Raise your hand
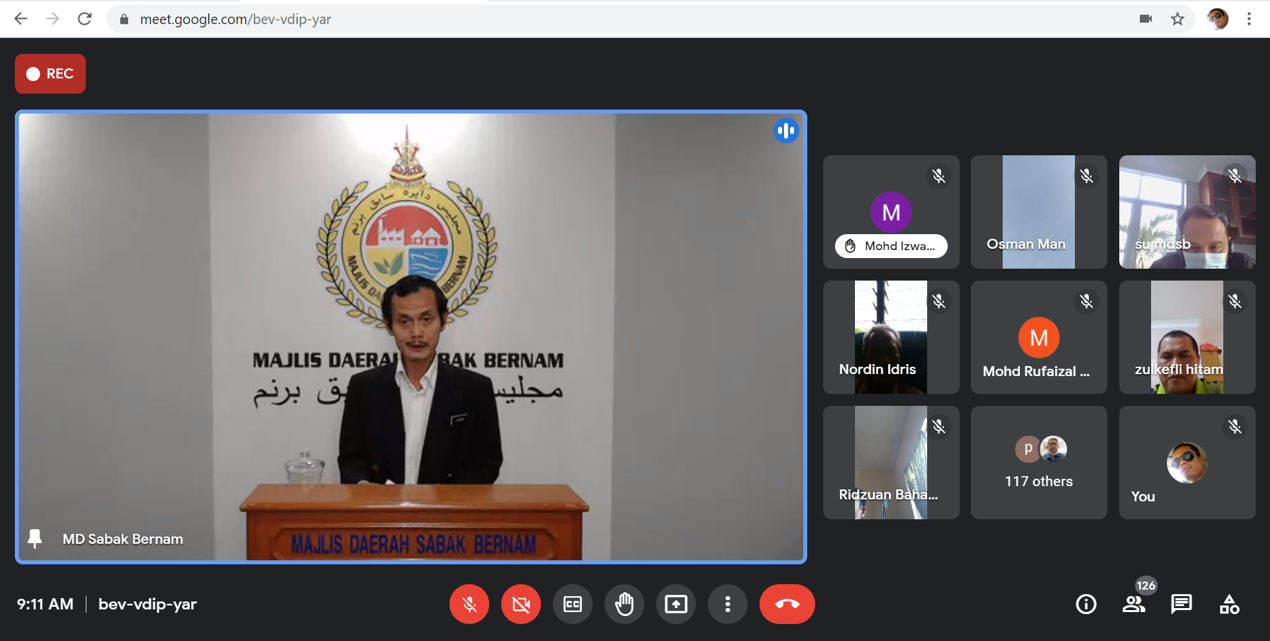Image resolution: width=1270 pixels, height=641 pixels. [x=625, y=604]
